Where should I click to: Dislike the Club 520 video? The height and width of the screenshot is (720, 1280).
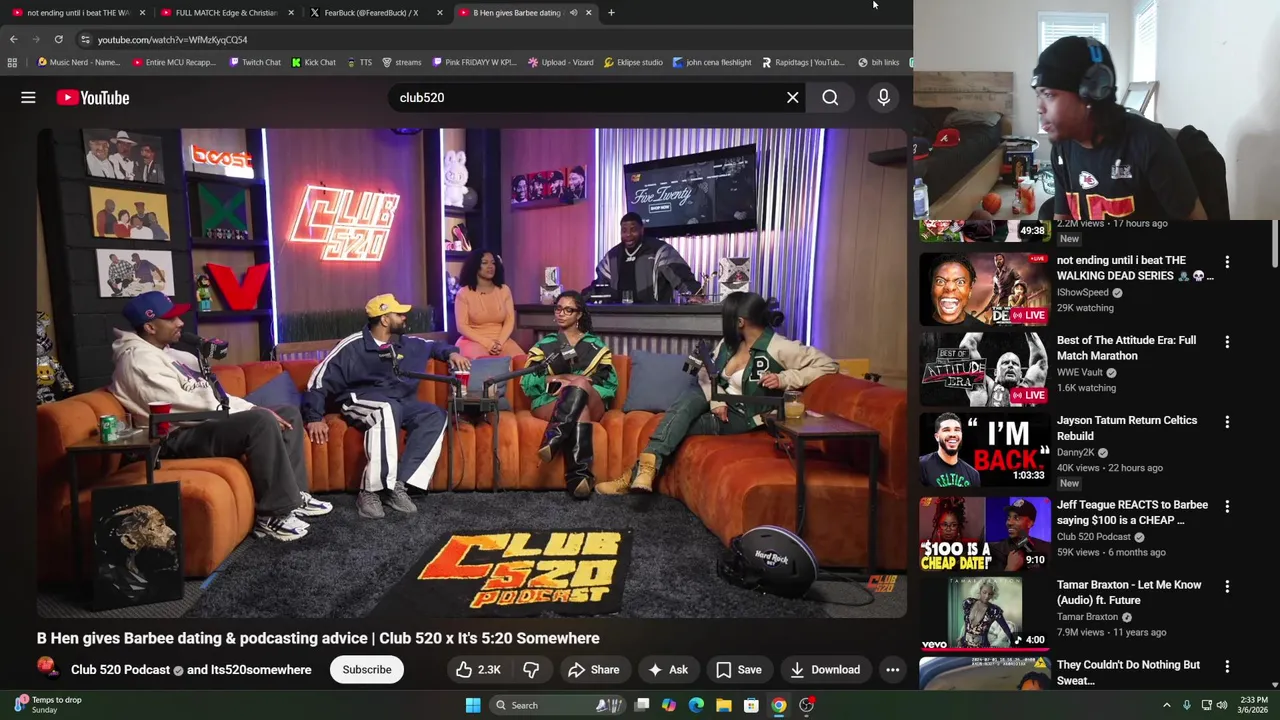tap(531, 670)
